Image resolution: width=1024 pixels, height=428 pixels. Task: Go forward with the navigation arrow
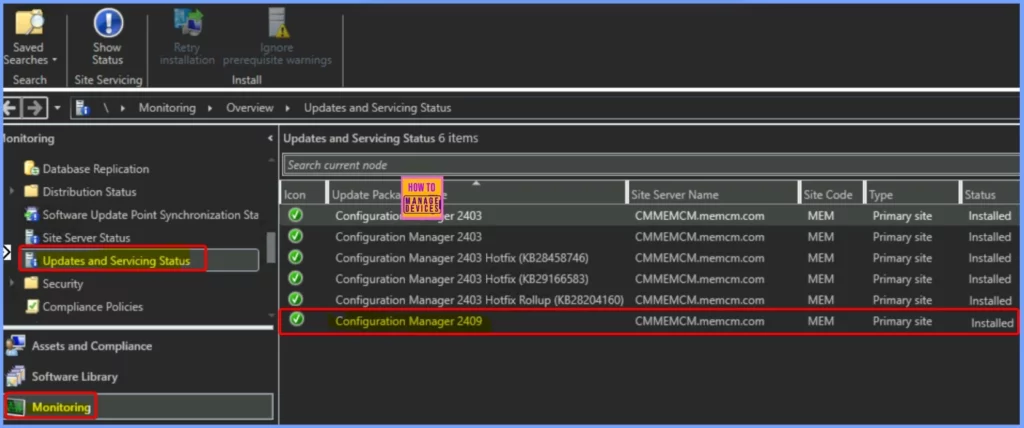pyautogui.click(x=35, y=108)
